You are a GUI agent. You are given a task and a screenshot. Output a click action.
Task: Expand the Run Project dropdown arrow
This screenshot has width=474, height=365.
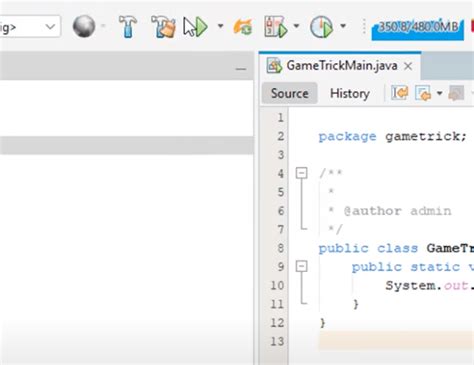220,26
